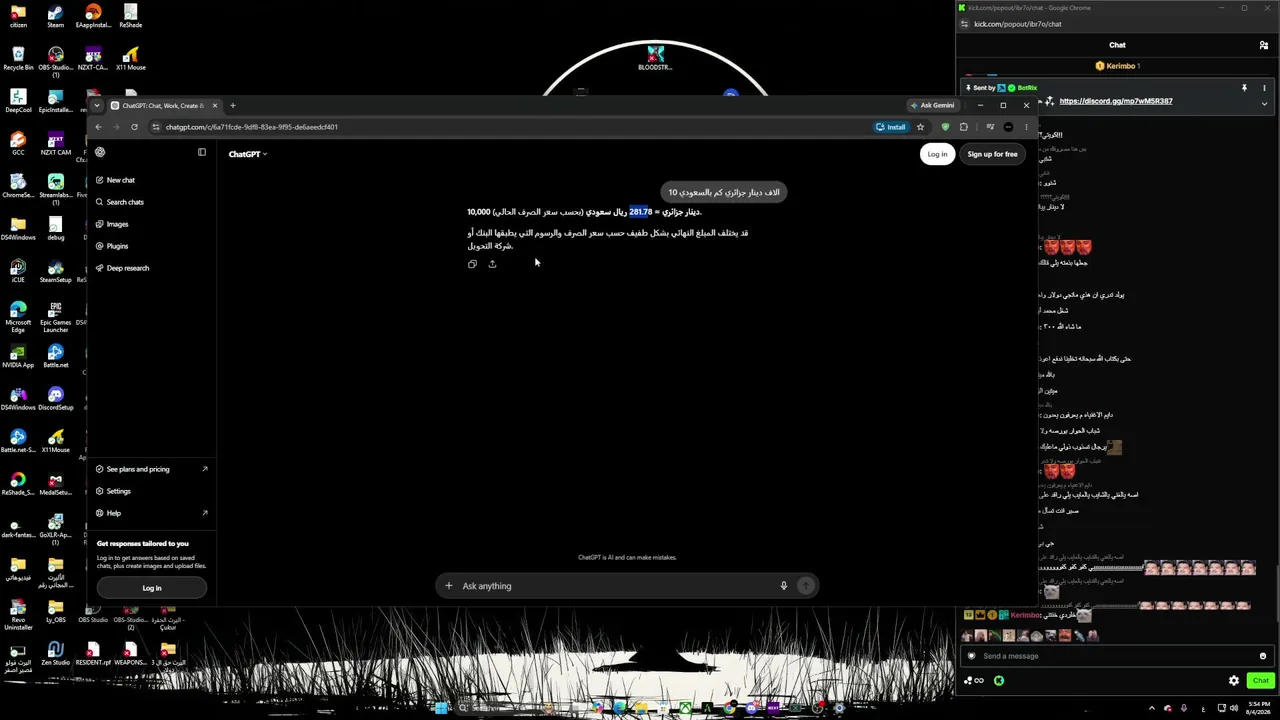Expand the ChatGPT model selector dropdown
1280x720 pixels.
click(248, 154)
